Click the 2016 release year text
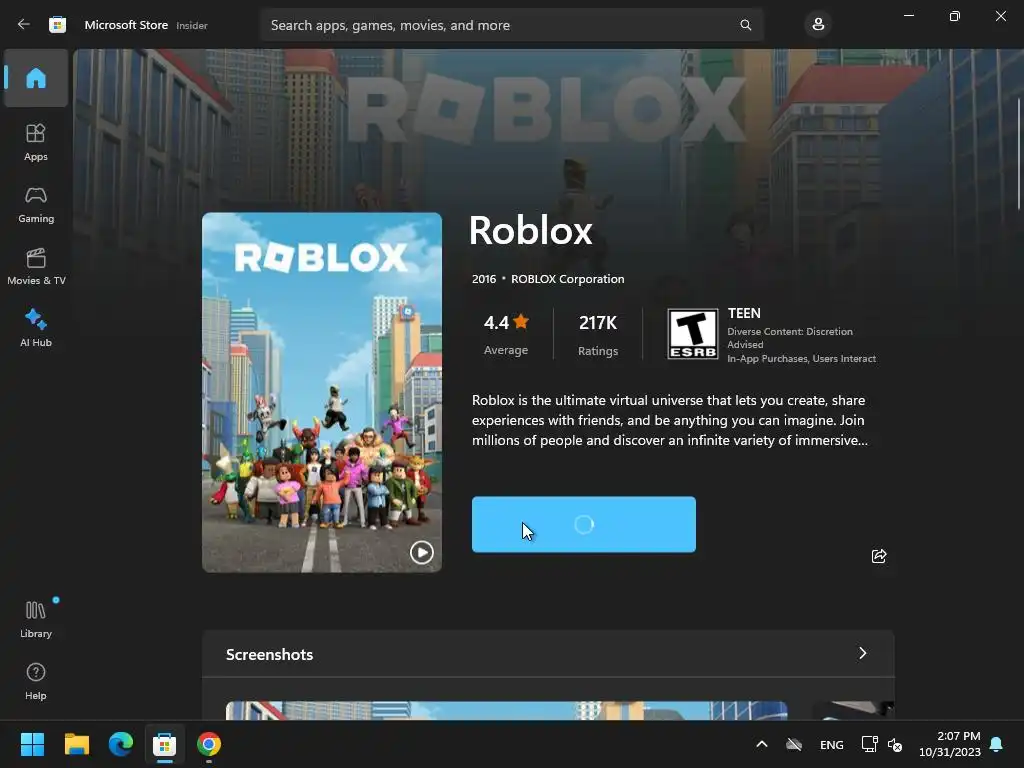This screenshot has width=1024, height=768. 484,279
